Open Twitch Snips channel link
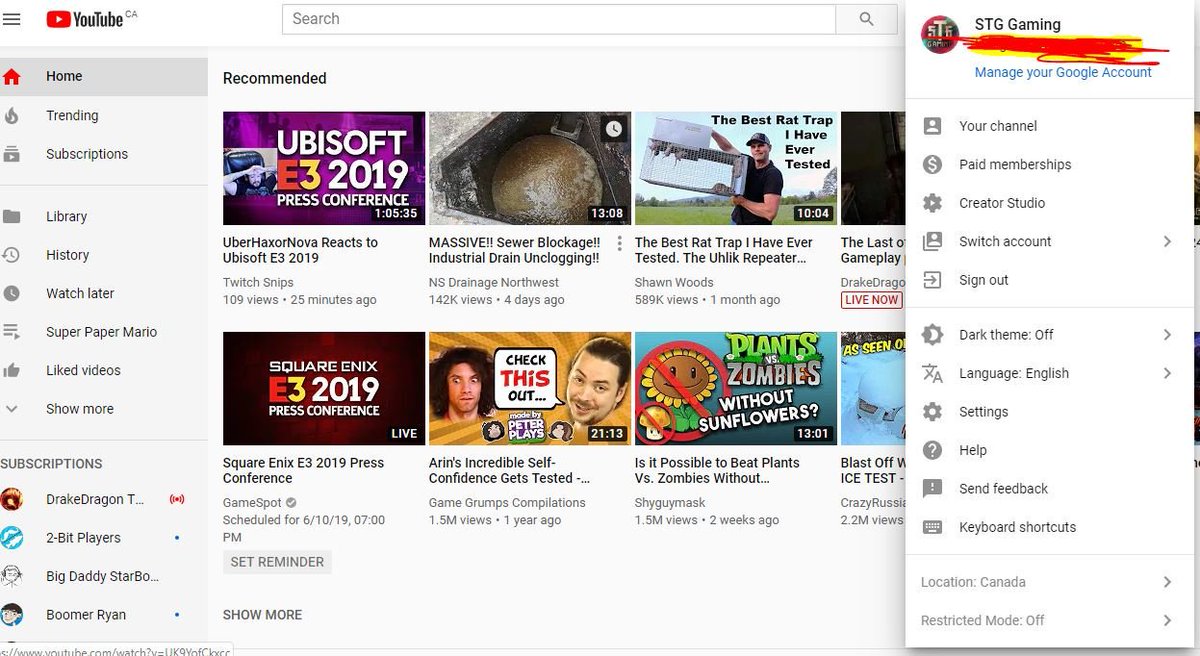1200x656 pixels. coord(258,283)
